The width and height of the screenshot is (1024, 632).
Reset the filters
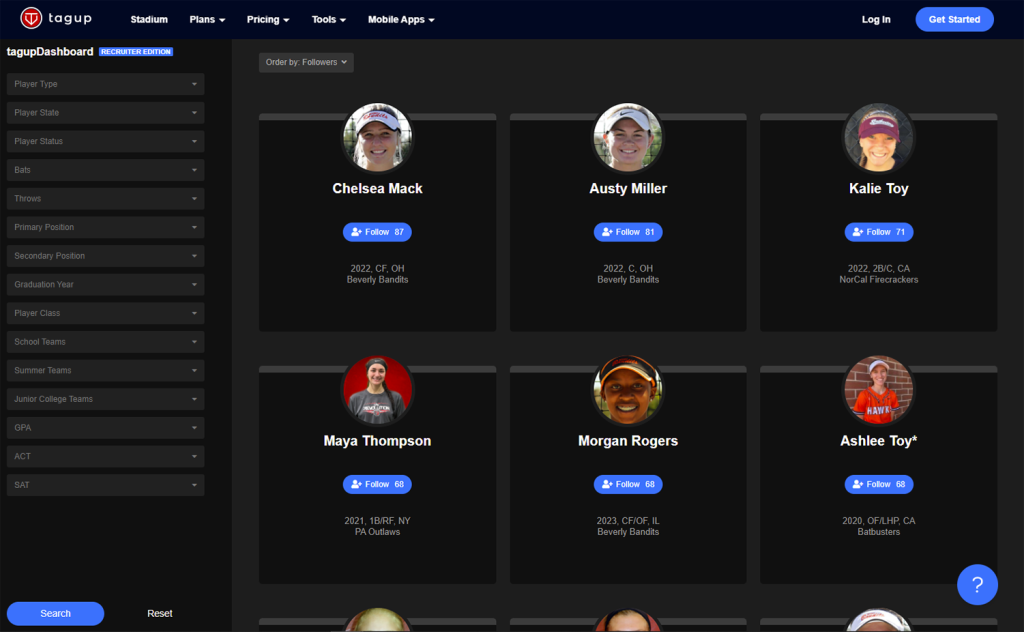pos(160,613)
